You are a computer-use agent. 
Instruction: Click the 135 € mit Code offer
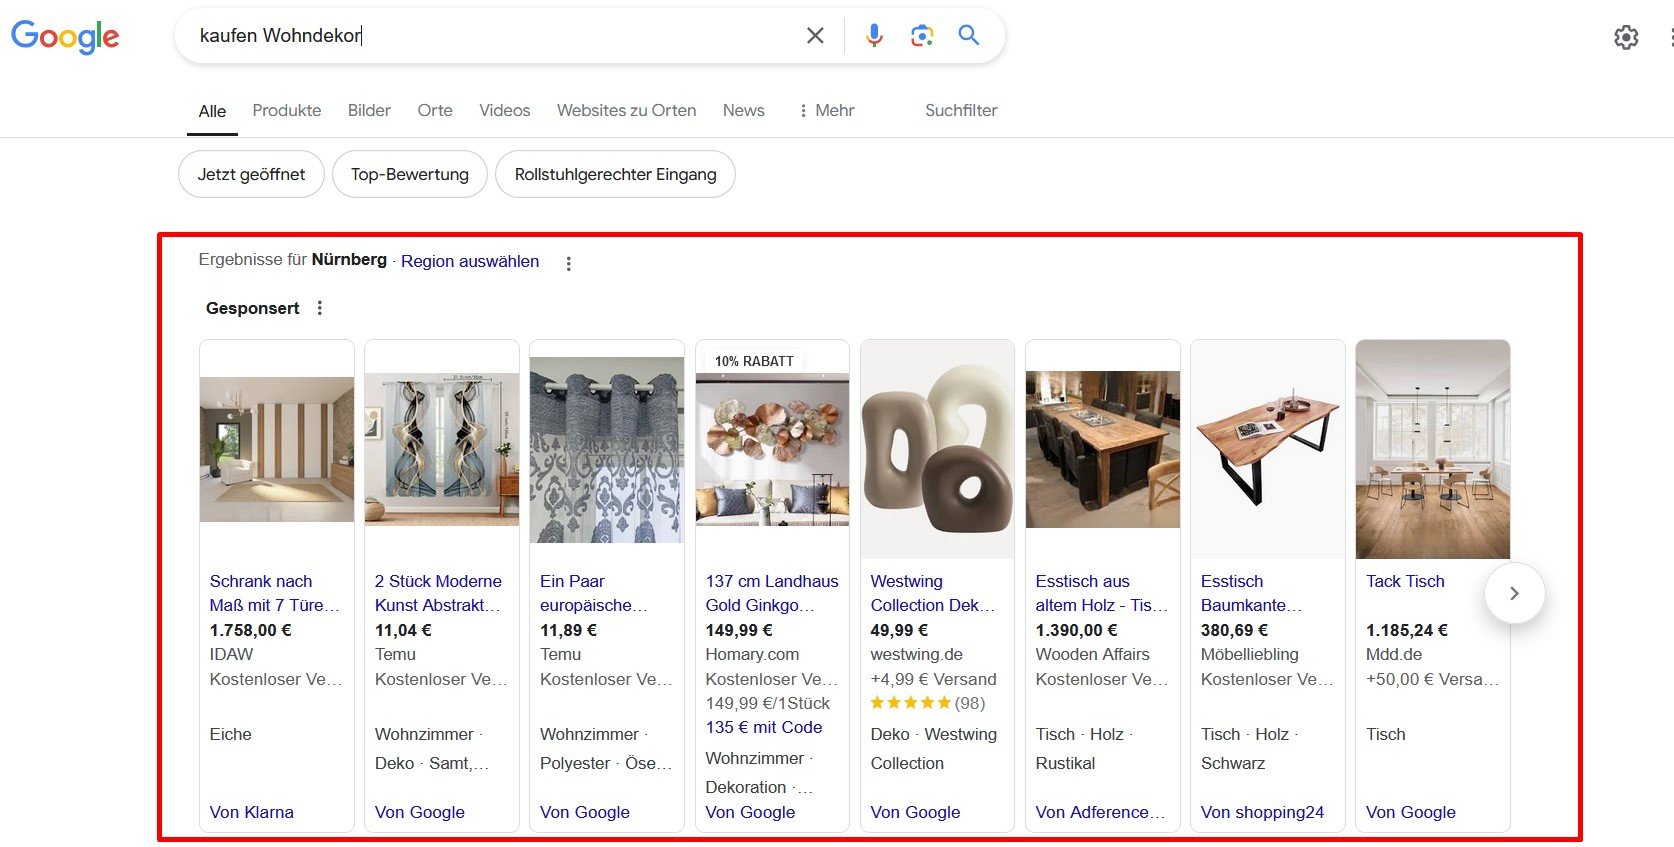[x=764, y=727]
